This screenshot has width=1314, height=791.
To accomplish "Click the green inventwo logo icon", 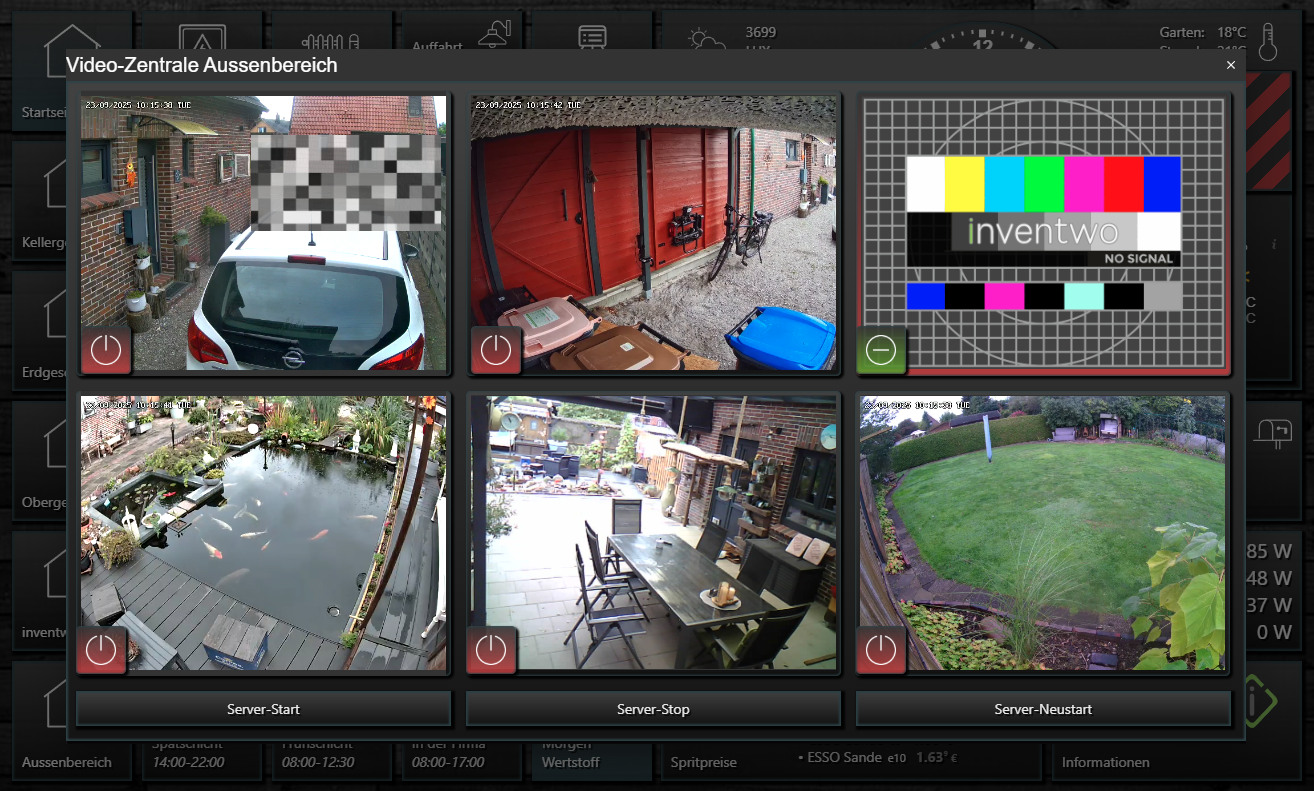I will pyautogui.click(x=1258, y=701).
